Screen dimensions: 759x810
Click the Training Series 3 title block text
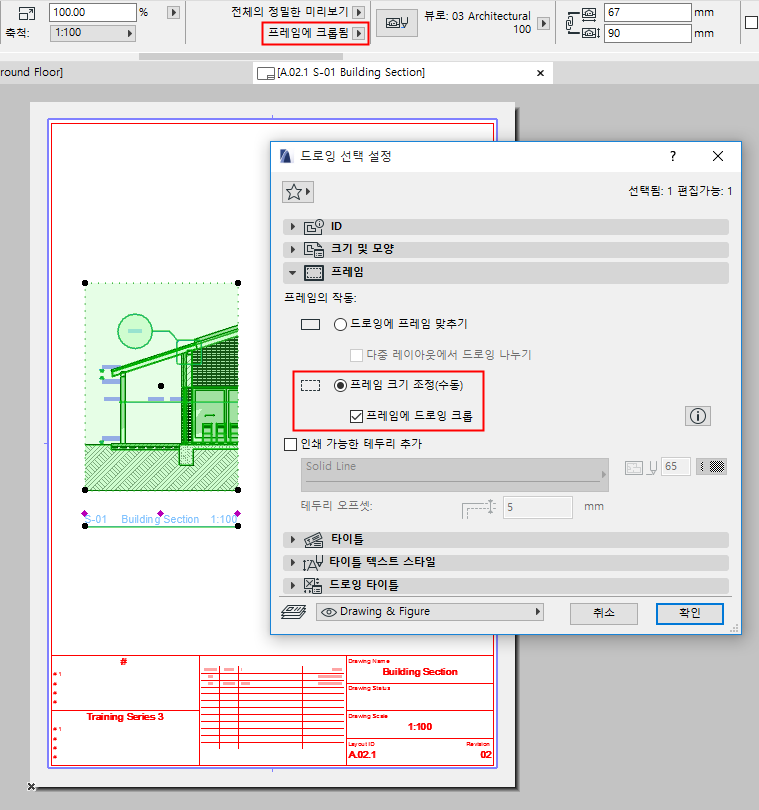tap(125, 717)
